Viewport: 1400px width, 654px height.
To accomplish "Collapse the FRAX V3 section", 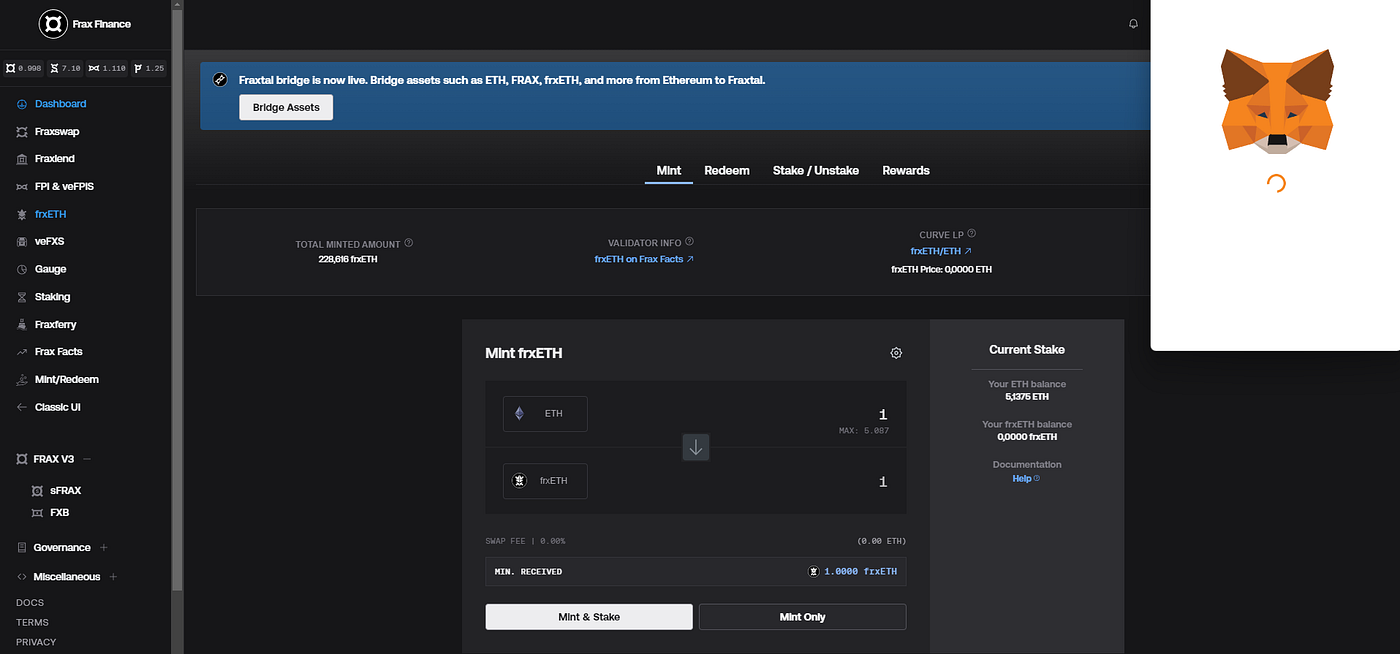I will [87, 459].
